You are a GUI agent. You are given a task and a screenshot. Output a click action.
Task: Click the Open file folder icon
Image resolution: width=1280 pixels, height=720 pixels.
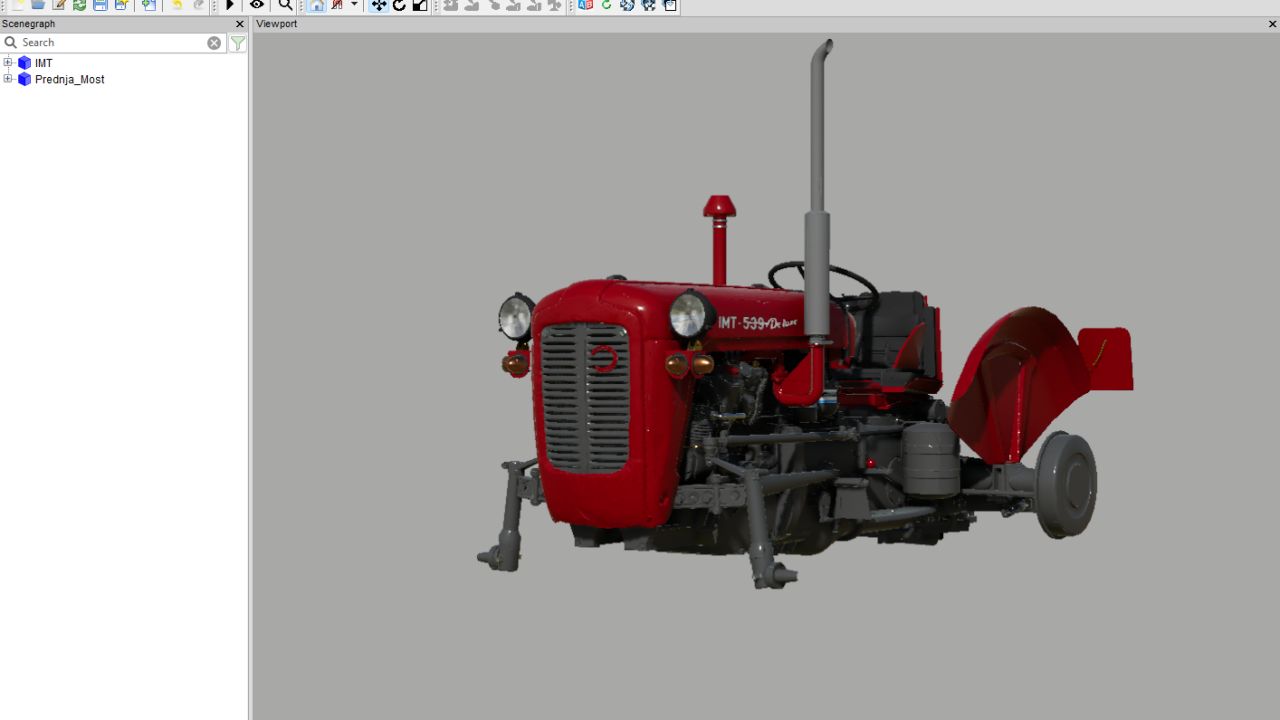(x=38, y=5)
